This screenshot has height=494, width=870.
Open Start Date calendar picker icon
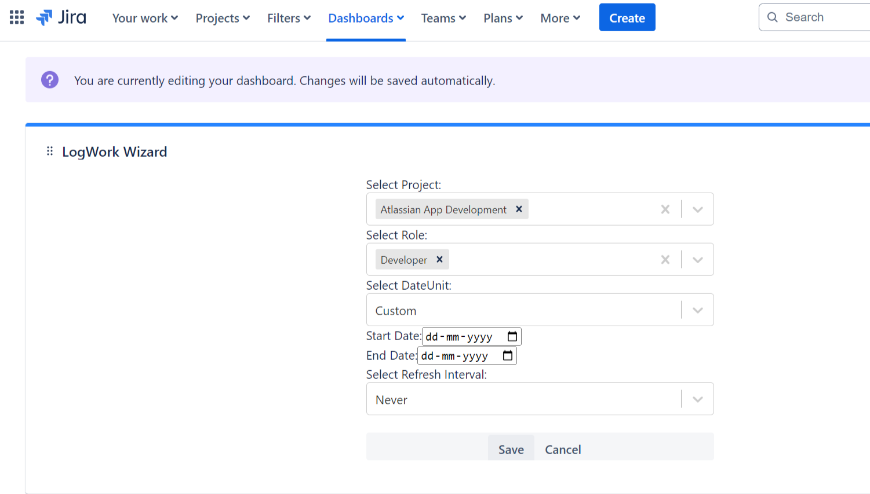click(513, 337)
